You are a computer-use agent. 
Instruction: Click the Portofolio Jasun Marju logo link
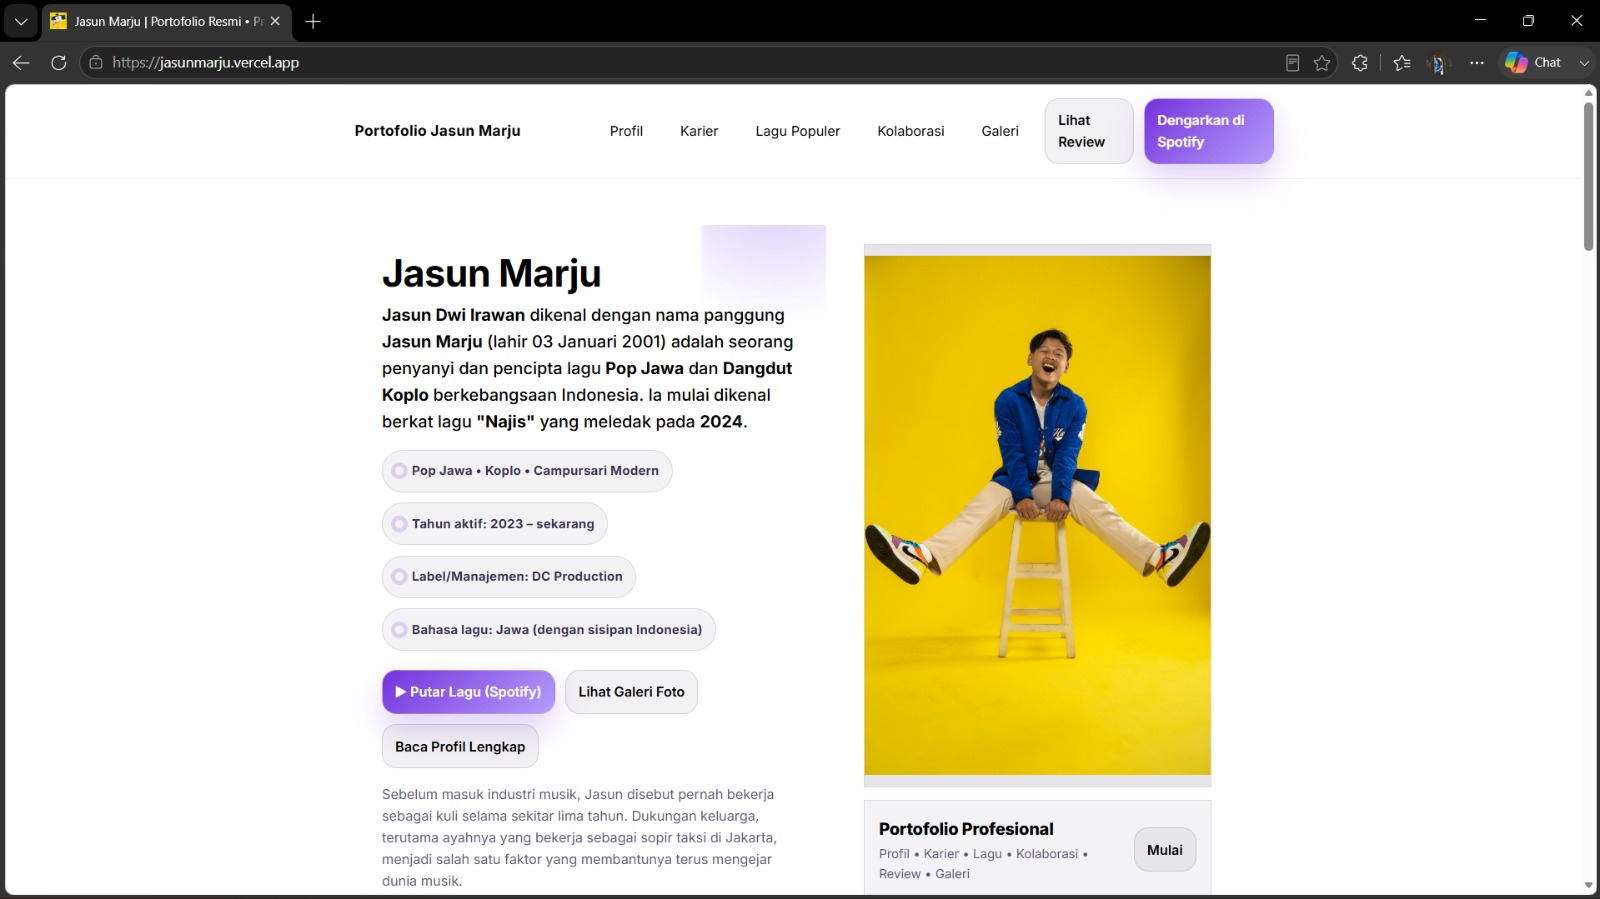[x=437, y=131]
